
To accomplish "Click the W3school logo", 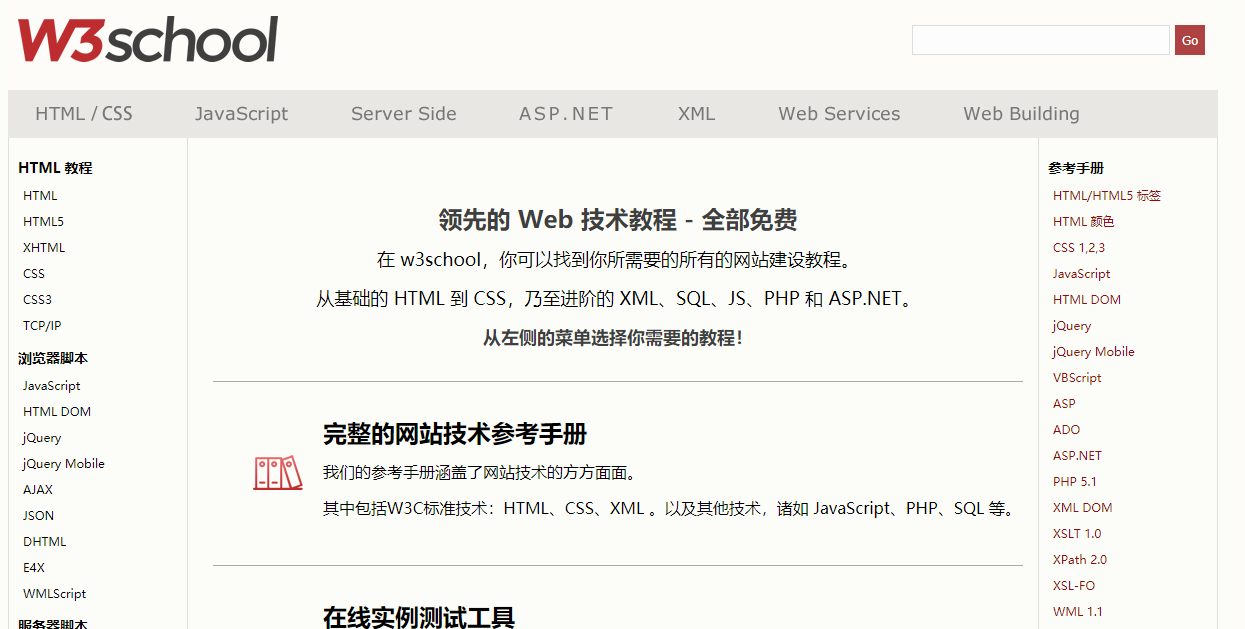I will [146, 38].
